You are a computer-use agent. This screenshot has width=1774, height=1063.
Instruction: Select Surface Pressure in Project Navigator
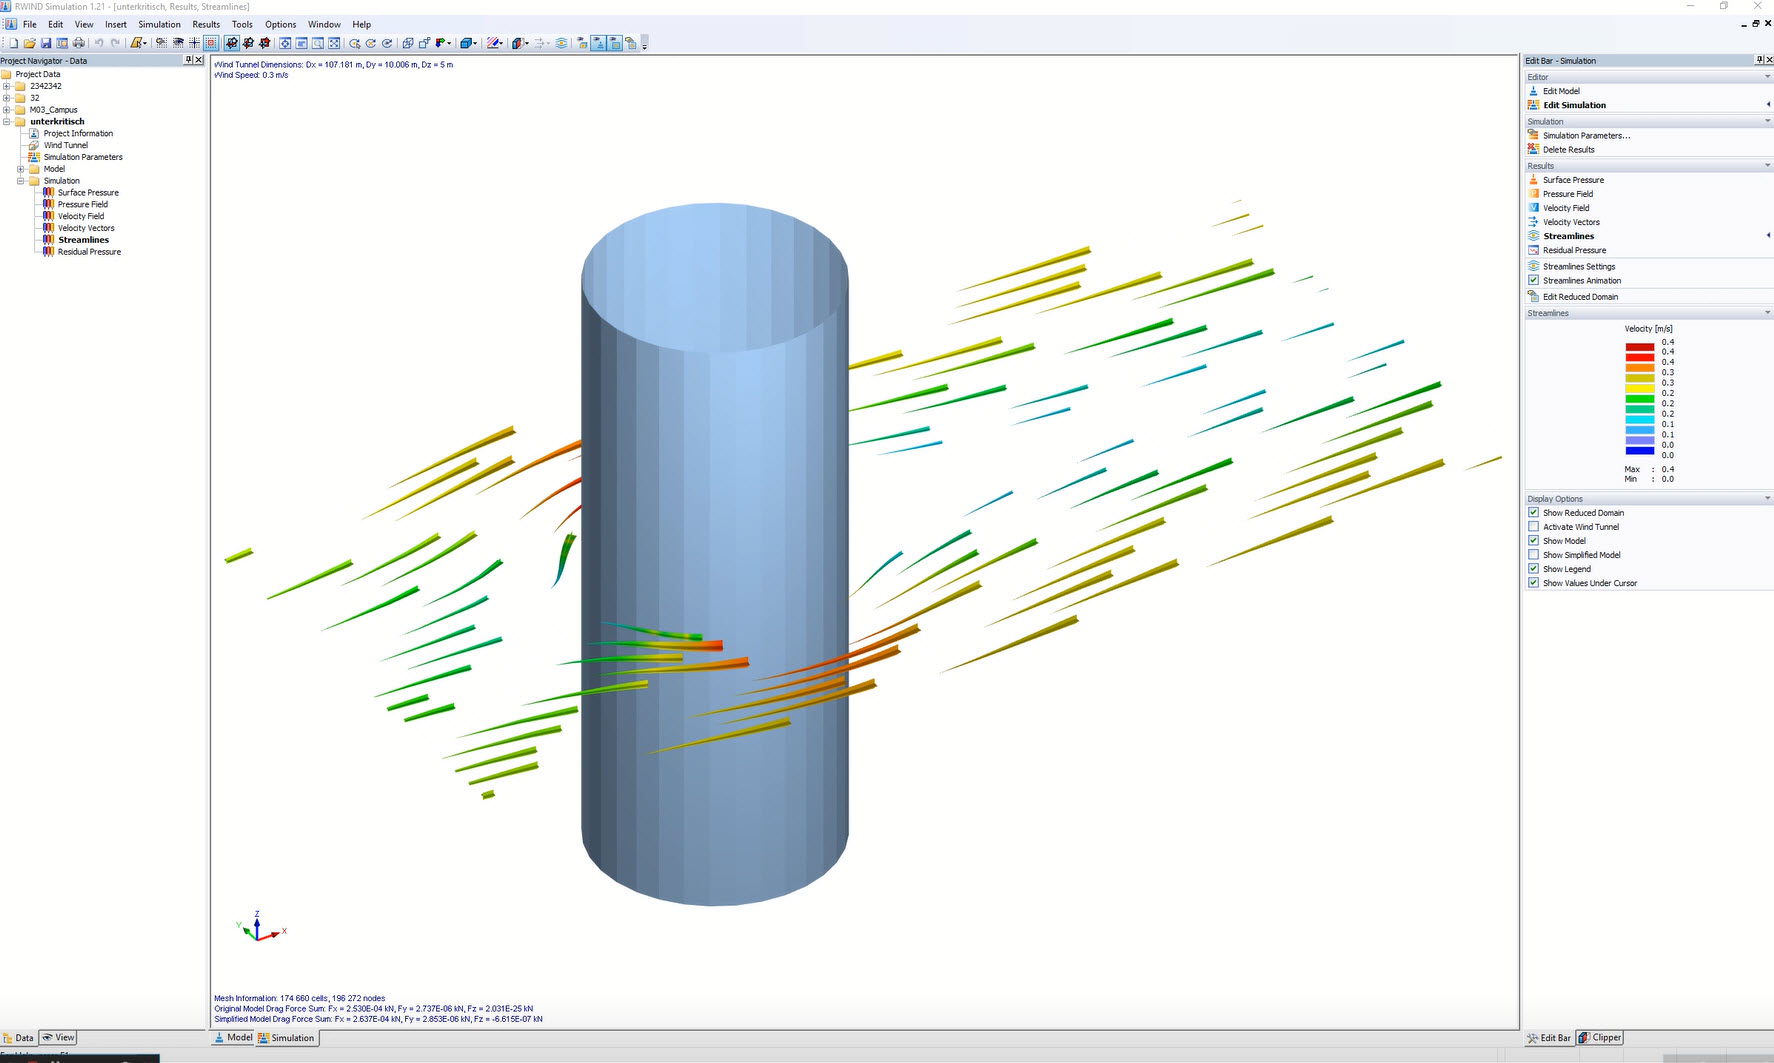pyautogui.click(x=88, y=192)
